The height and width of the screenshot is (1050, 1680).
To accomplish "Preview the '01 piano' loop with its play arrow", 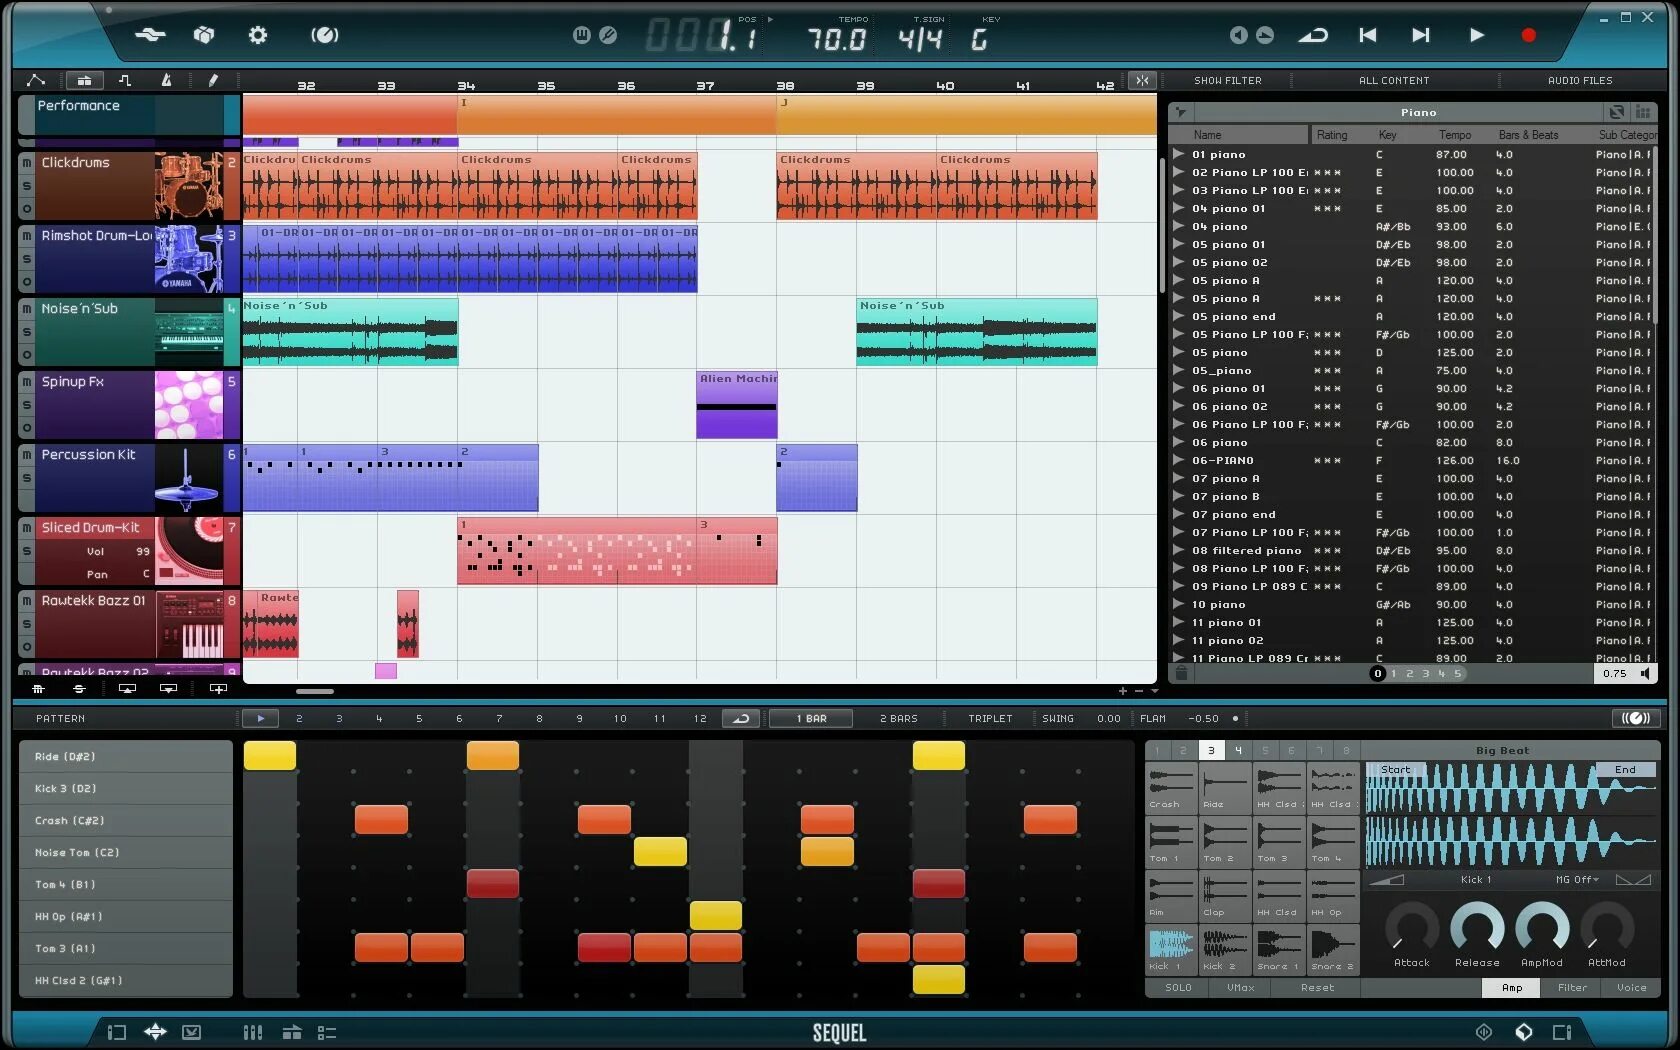I will coord(1179,155).
